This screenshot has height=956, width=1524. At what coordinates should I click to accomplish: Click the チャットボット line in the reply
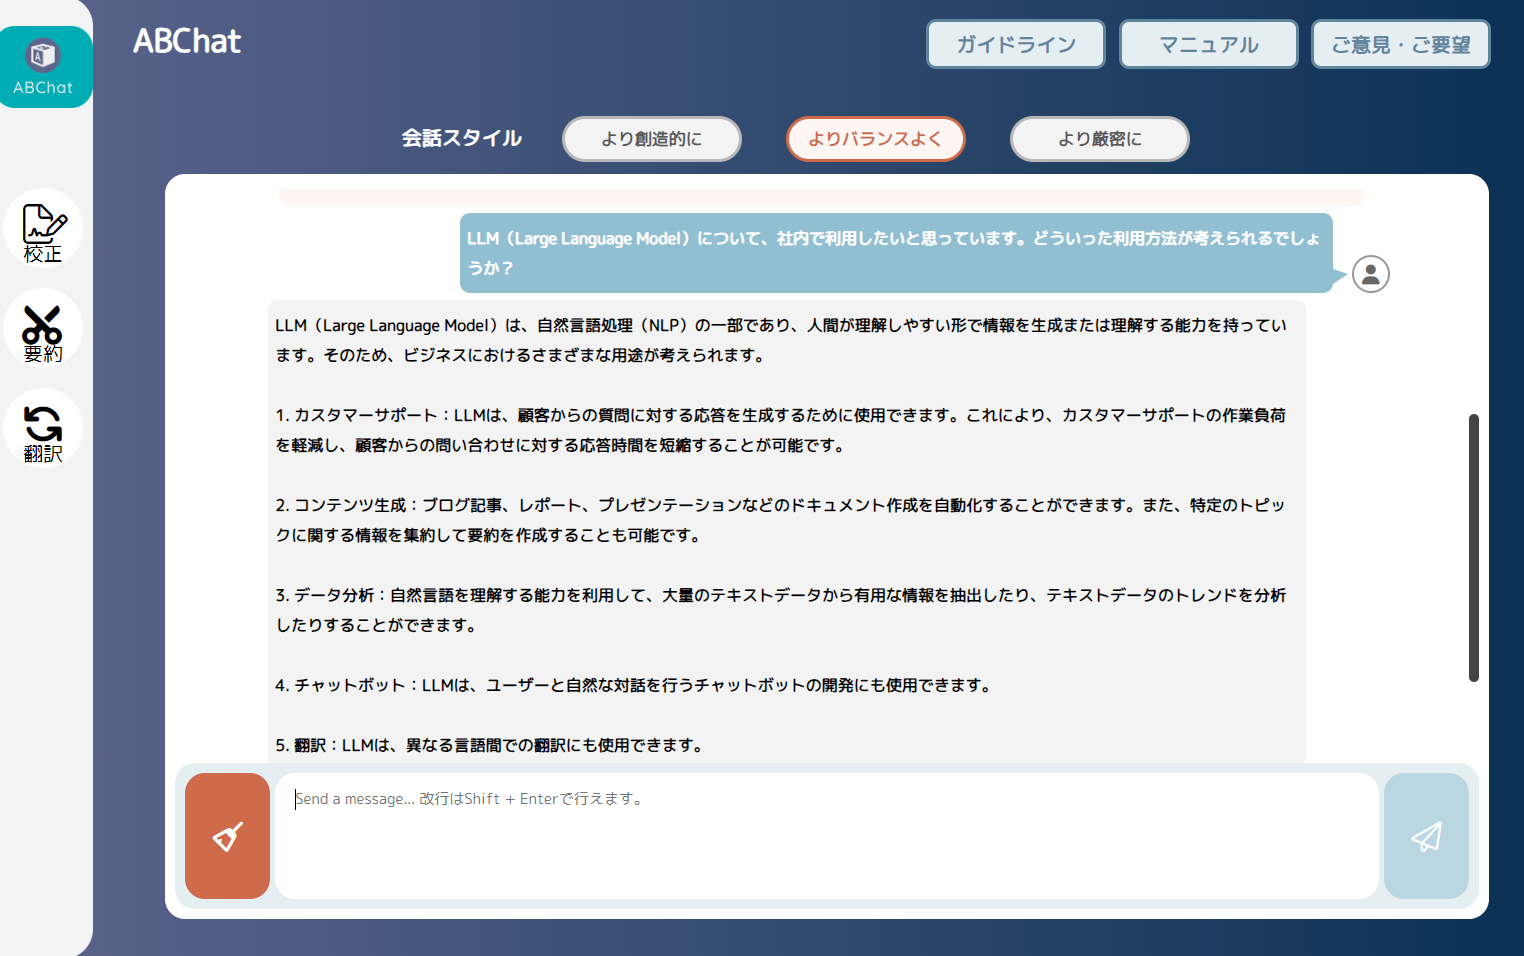tap(633, 685)
